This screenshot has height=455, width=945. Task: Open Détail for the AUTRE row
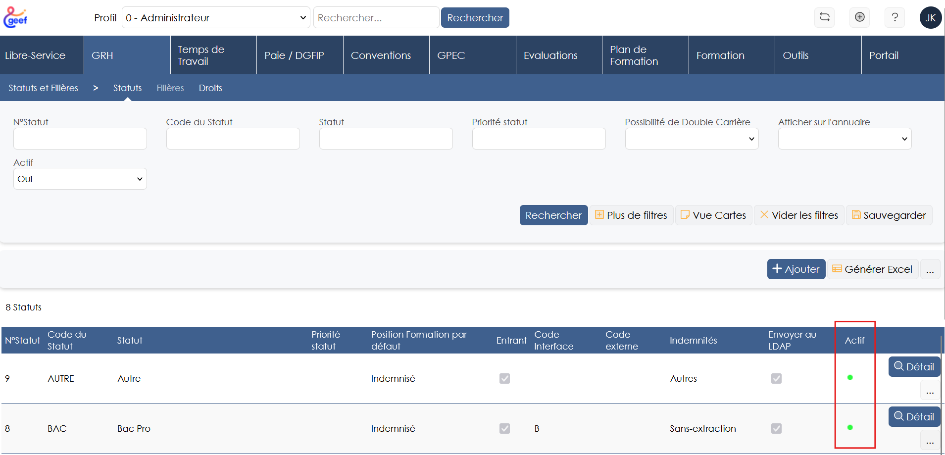tap(914, 366)
